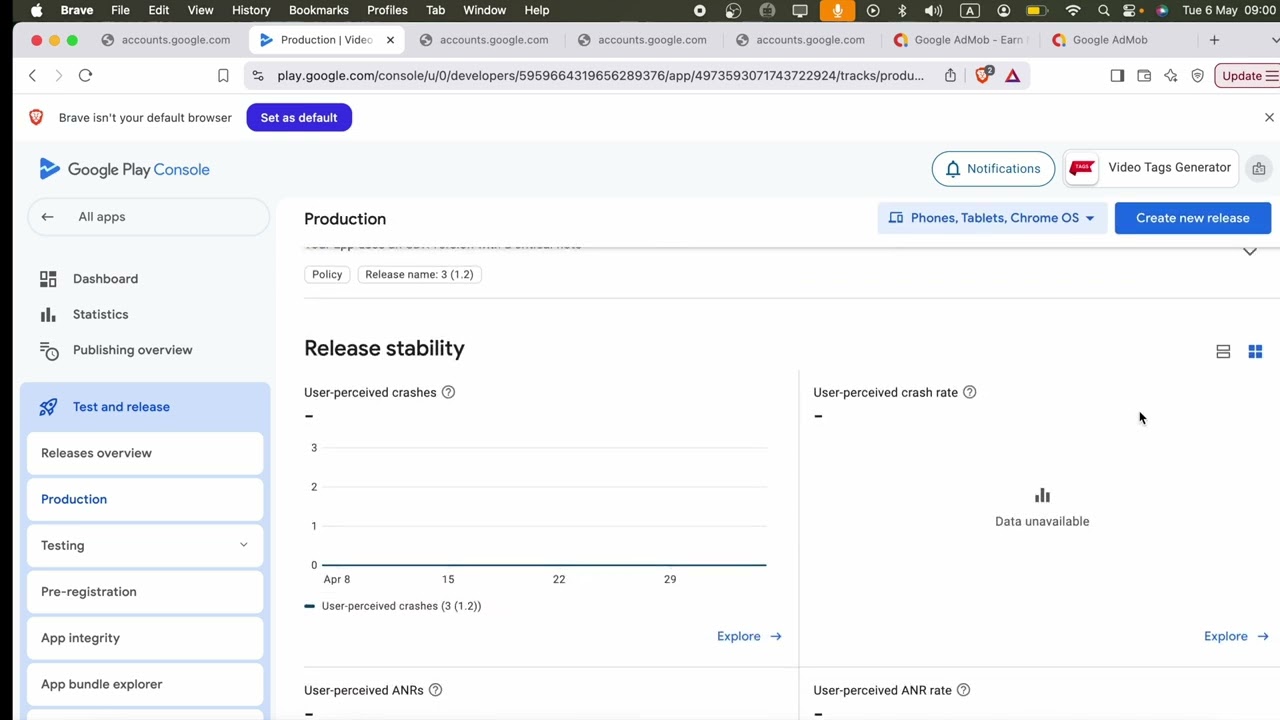Click the Notifications bell button
This screenshot has height=720, width=1280.
tap(993, 169)
